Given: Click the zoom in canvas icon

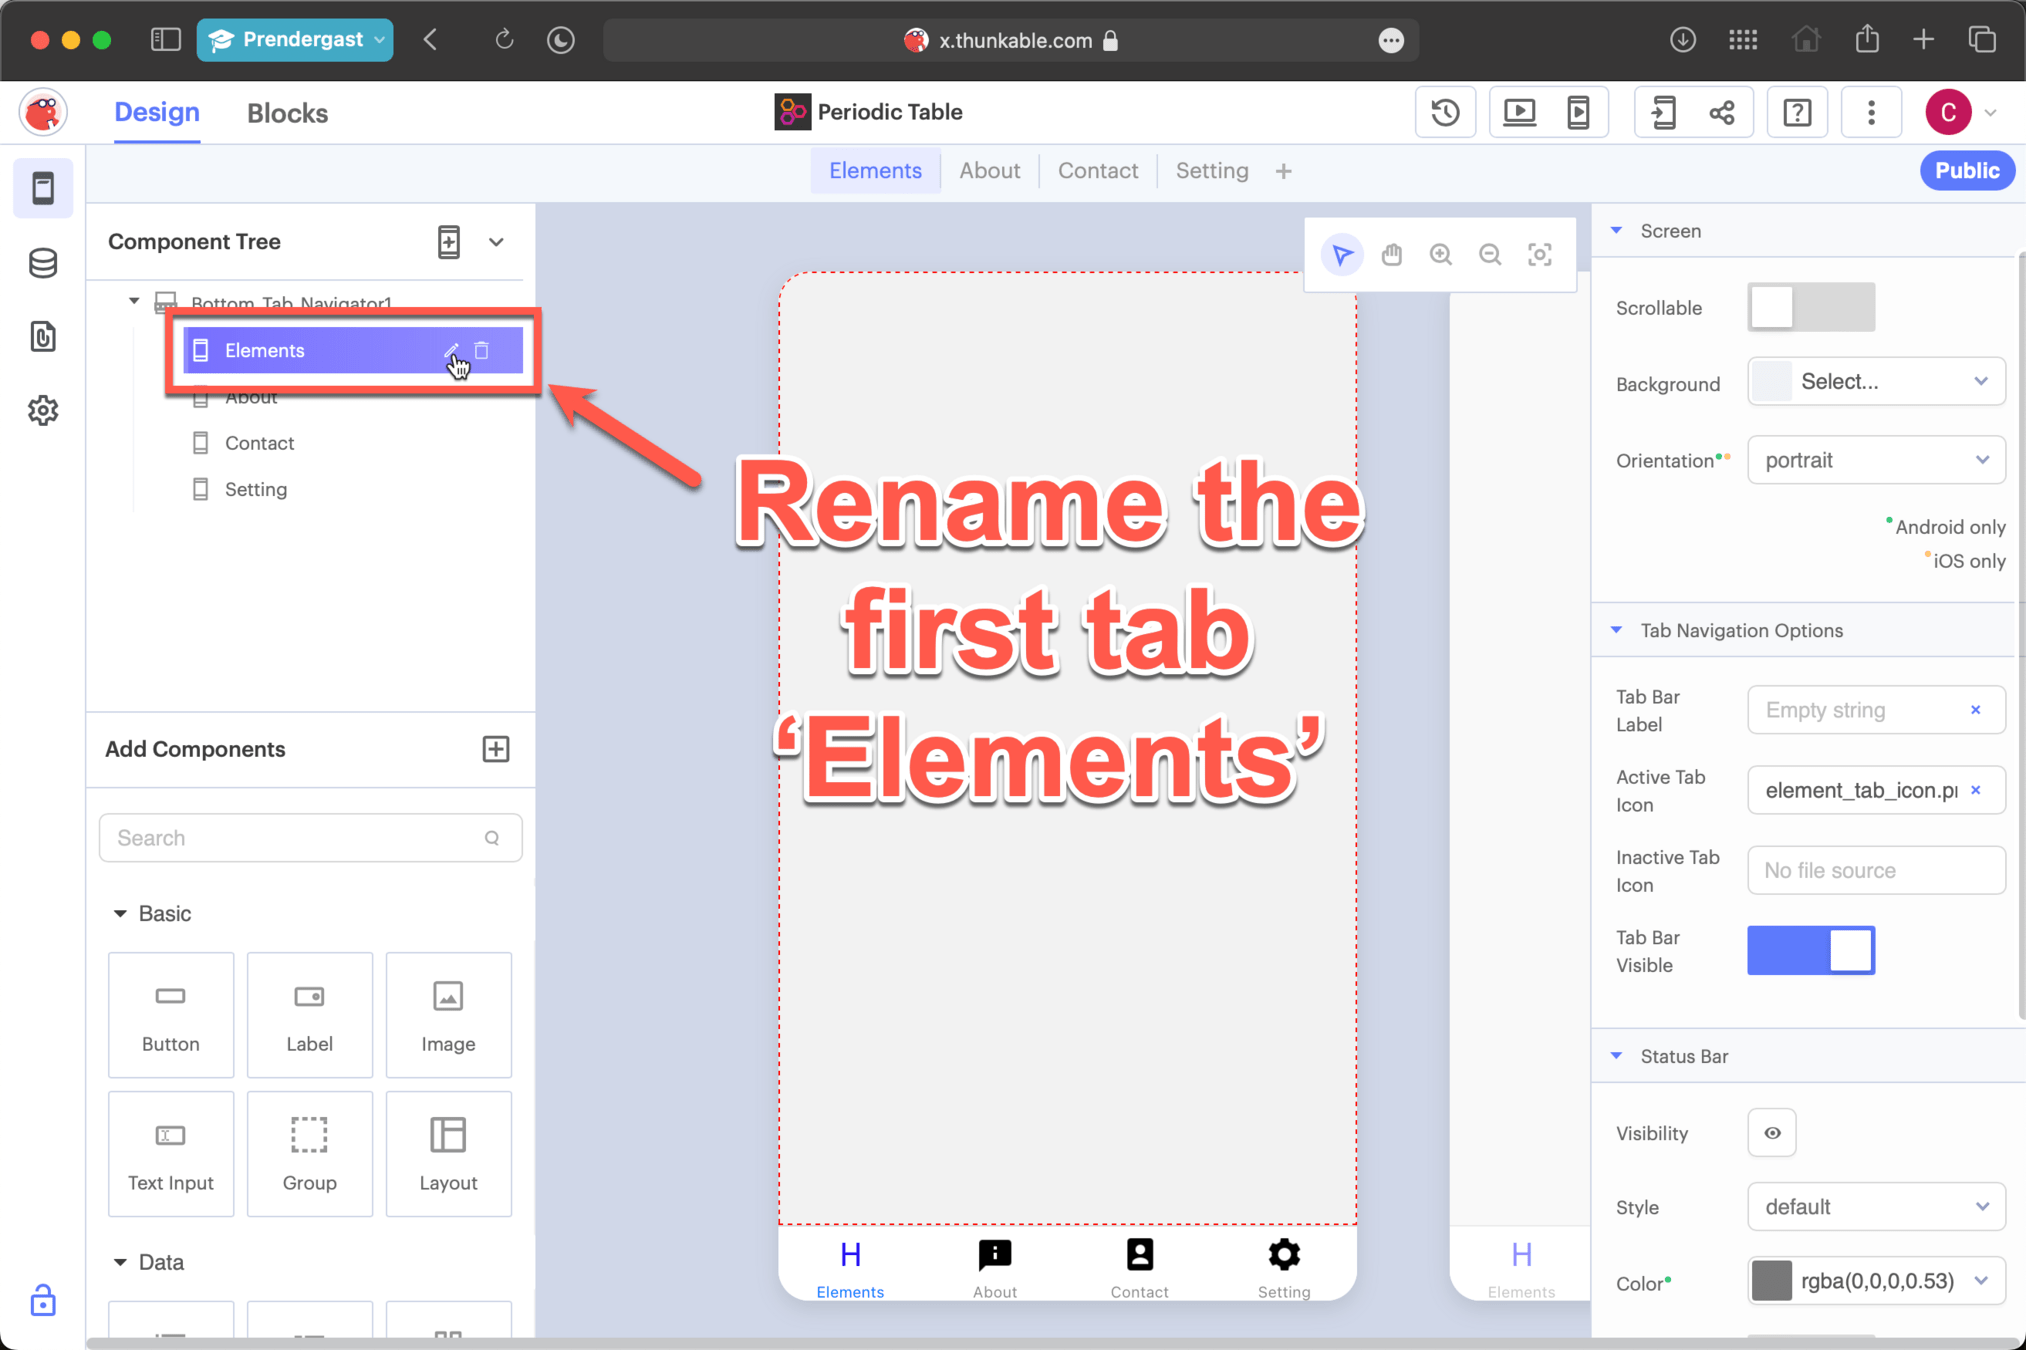Looking at the screenshot, I should (x=1440, y=255).
